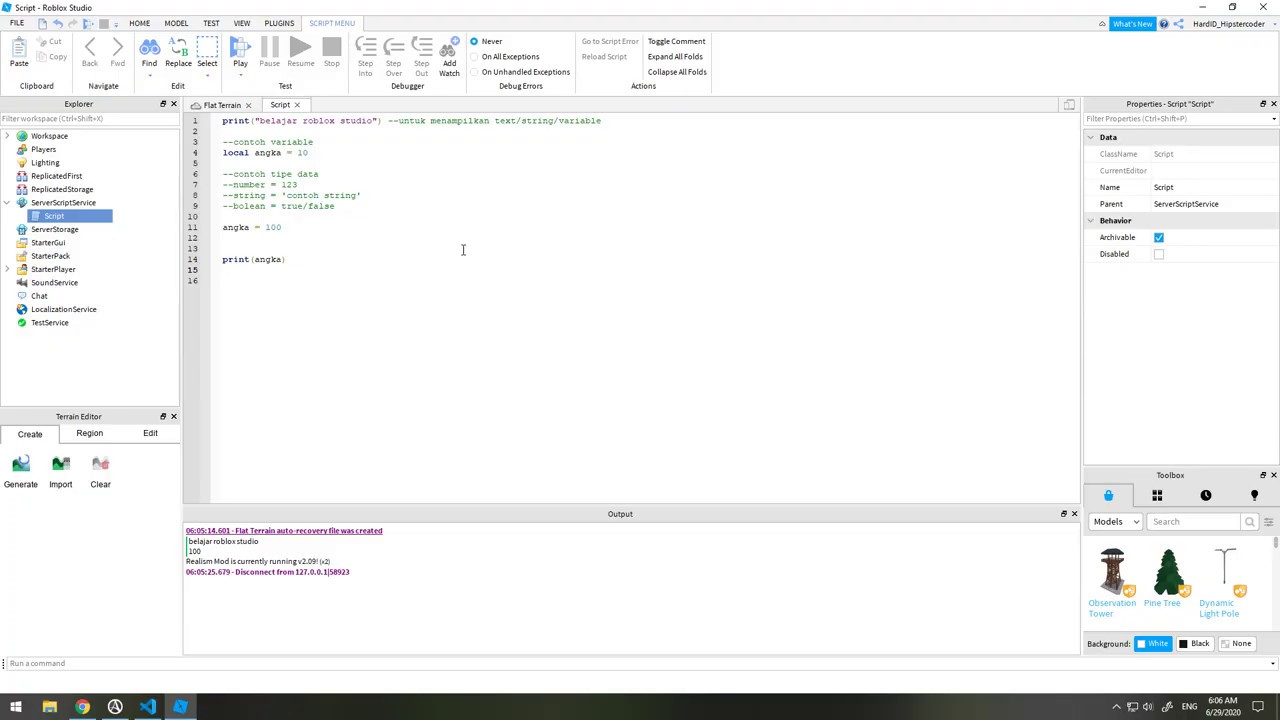Open Google Chrome from the taskbar
This screenshot has width=1280, height=720.
tap(82, 707)
